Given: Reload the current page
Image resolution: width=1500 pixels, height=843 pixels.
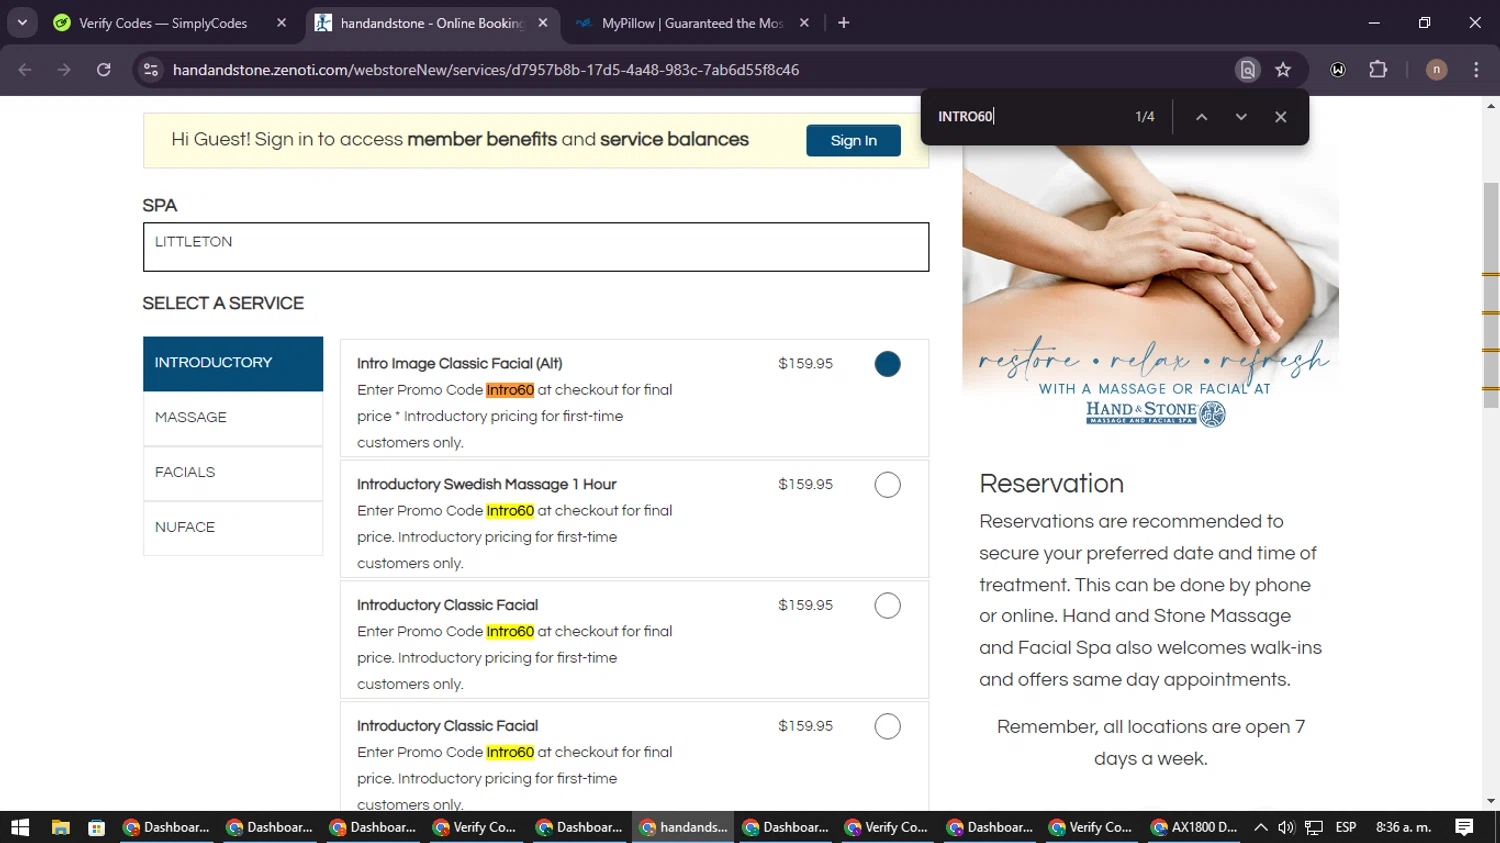Looking at the screenshot, I should coord(104,70).
